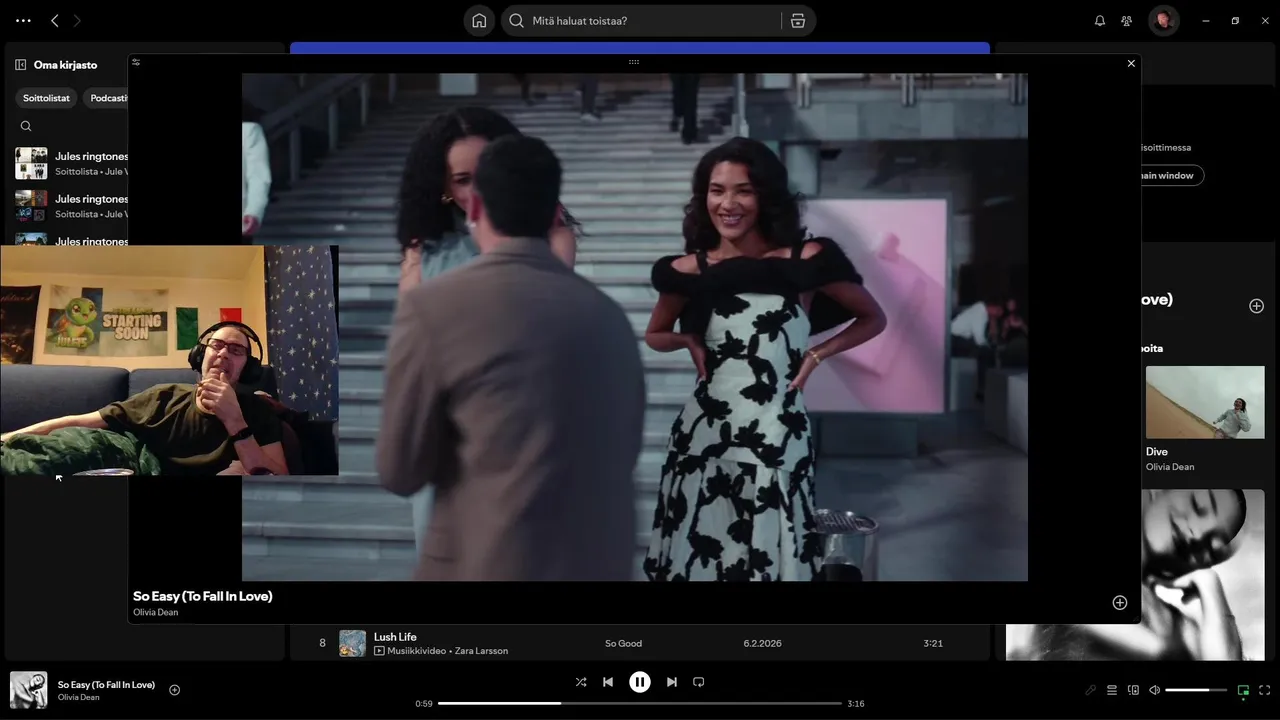
Task: Open first Jules ringtones playlist
Action: point(71,163)
